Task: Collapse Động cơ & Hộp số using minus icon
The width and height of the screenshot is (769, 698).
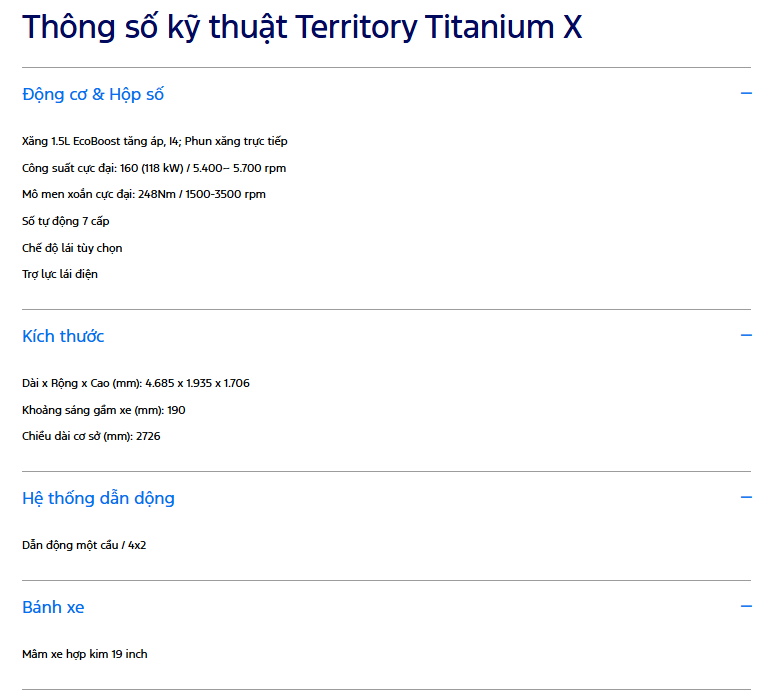Action: tap(745, 93)
